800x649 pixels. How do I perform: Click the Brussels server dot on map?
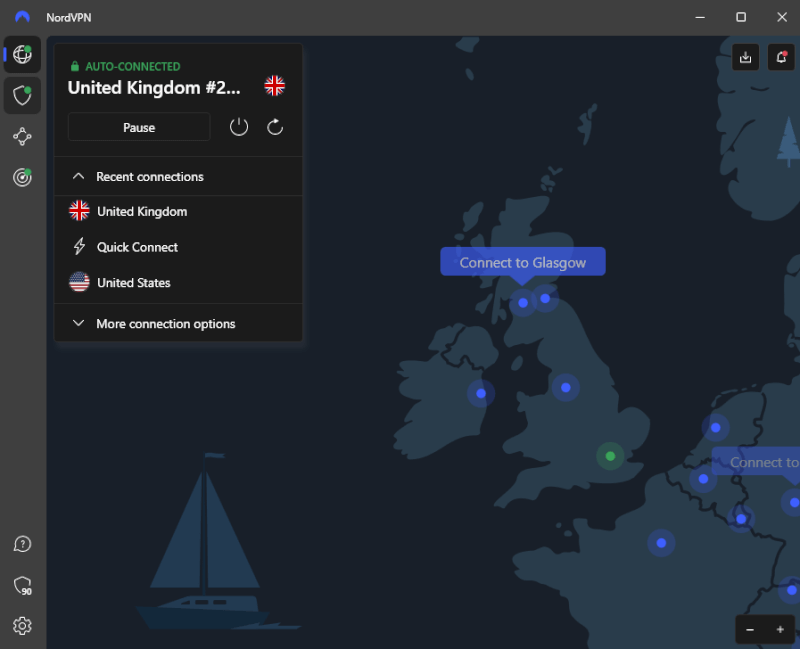click(x=704, y=479)
